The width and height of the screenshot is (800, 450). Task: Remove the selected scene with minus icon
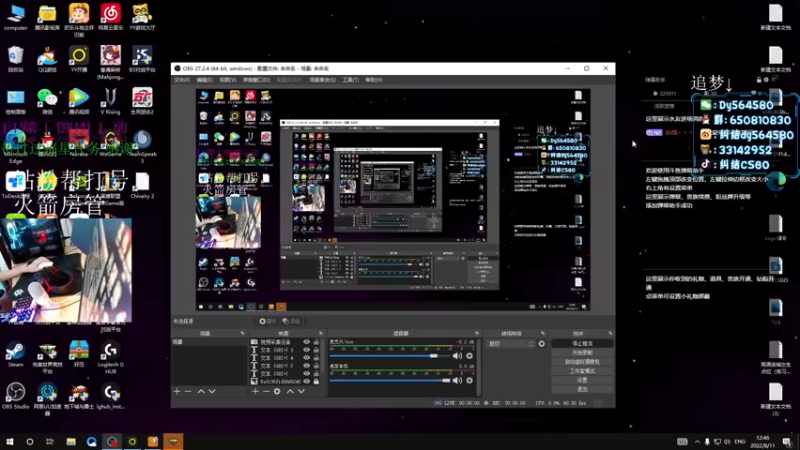coord(188,391)
